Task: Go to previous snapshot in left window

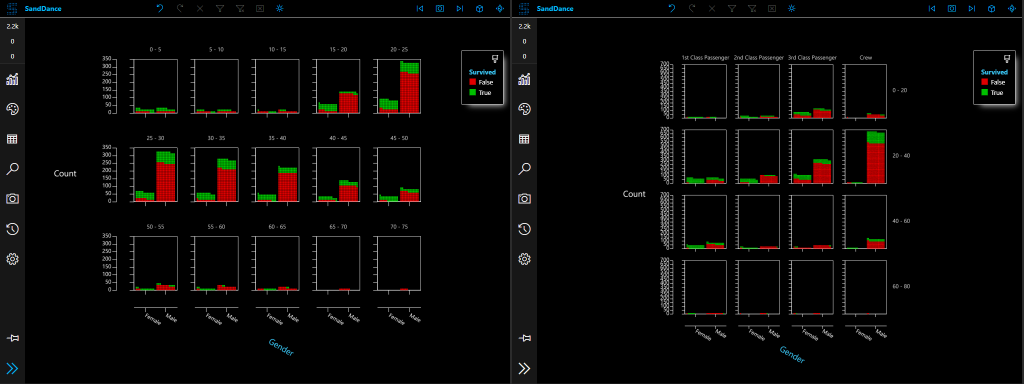Action: (x=420, y=8)
